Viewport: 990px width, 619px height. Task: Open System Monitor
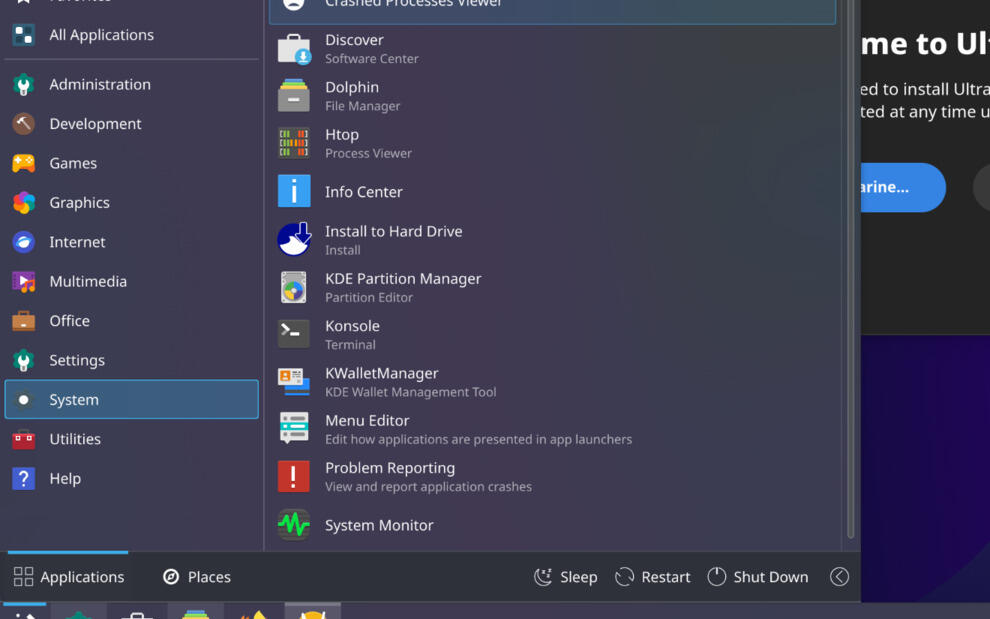552,525
